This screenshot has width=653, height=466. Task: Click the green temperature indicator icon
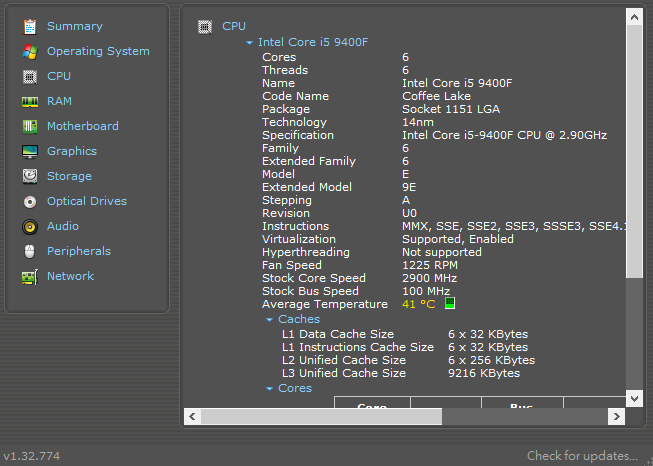click(x=450, y=303)
